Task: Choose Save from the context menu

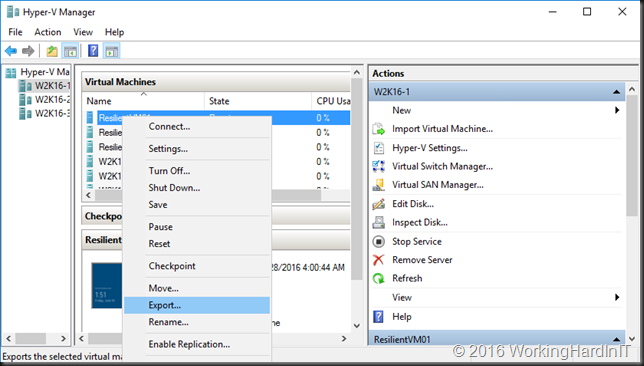Action: tap(197, 205)
